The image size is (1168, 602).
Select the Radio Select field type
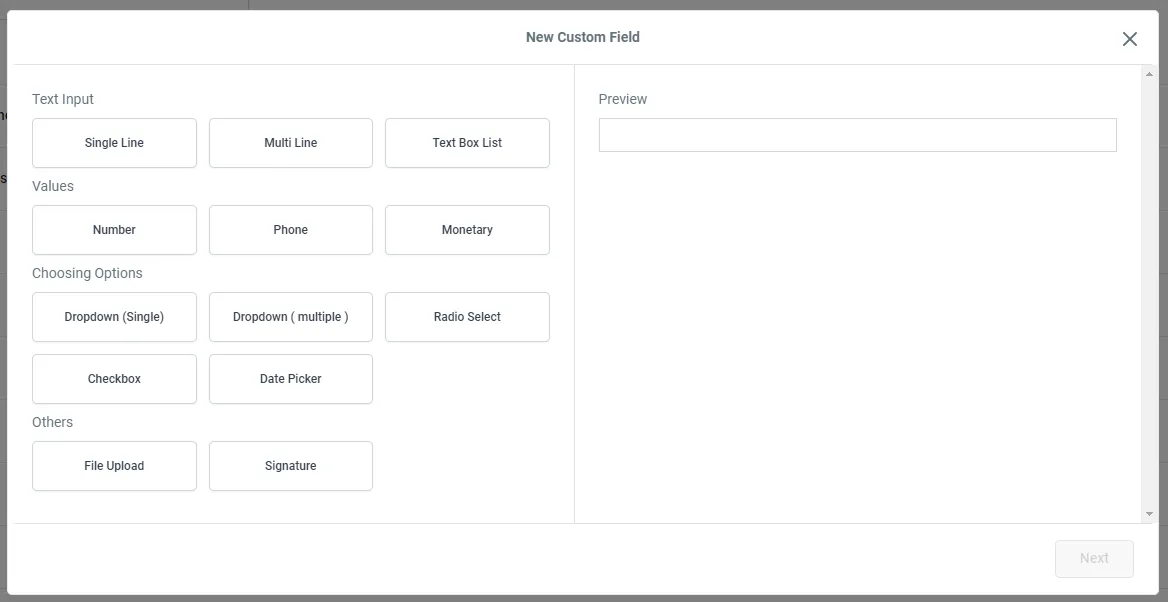467,317
